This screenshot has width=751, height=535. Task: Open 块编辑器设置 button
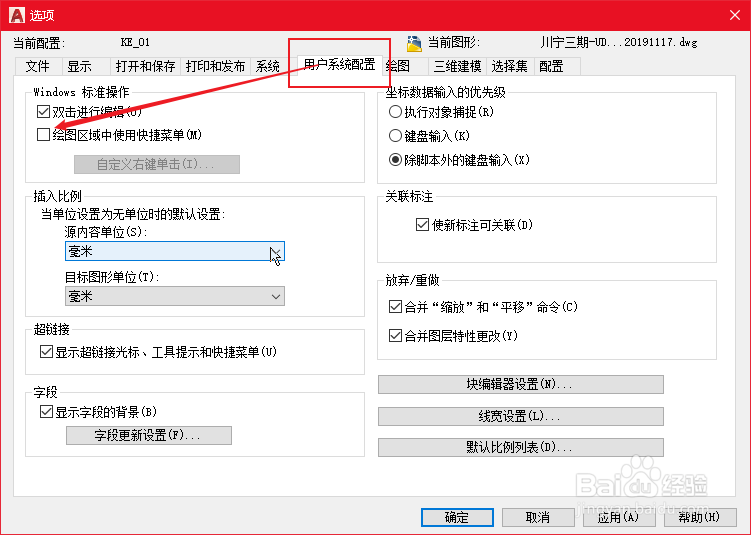521,384
